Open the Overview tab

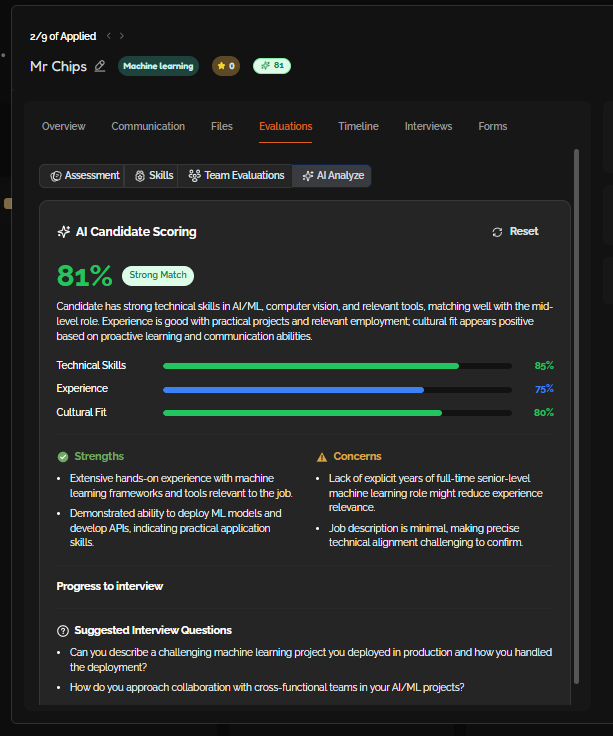click(63, 126)
